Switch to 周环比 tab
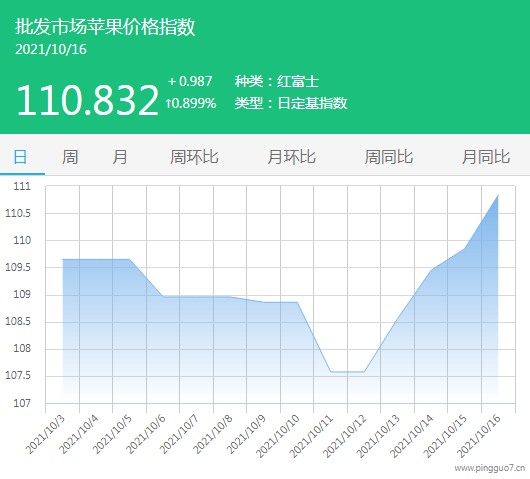The width and height of the screenshot is (530, 479). (194, 157)
